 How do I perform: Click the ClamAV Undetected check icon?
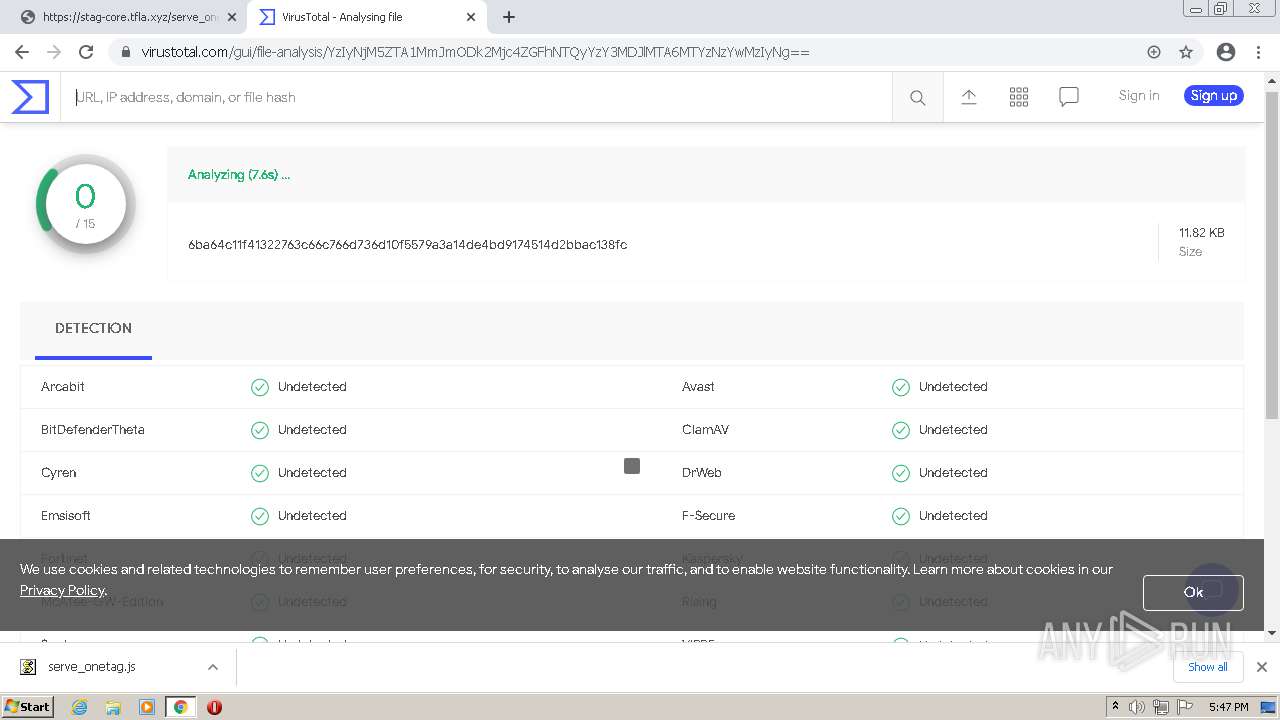click(901, 430)
